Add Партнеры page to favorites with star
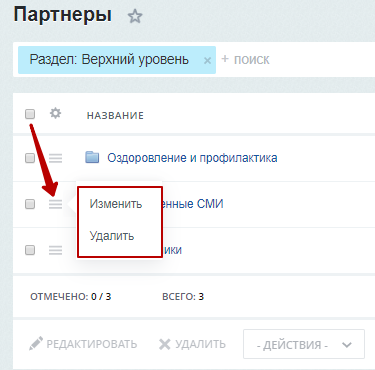The image size is (375, 370). (135, 16)
